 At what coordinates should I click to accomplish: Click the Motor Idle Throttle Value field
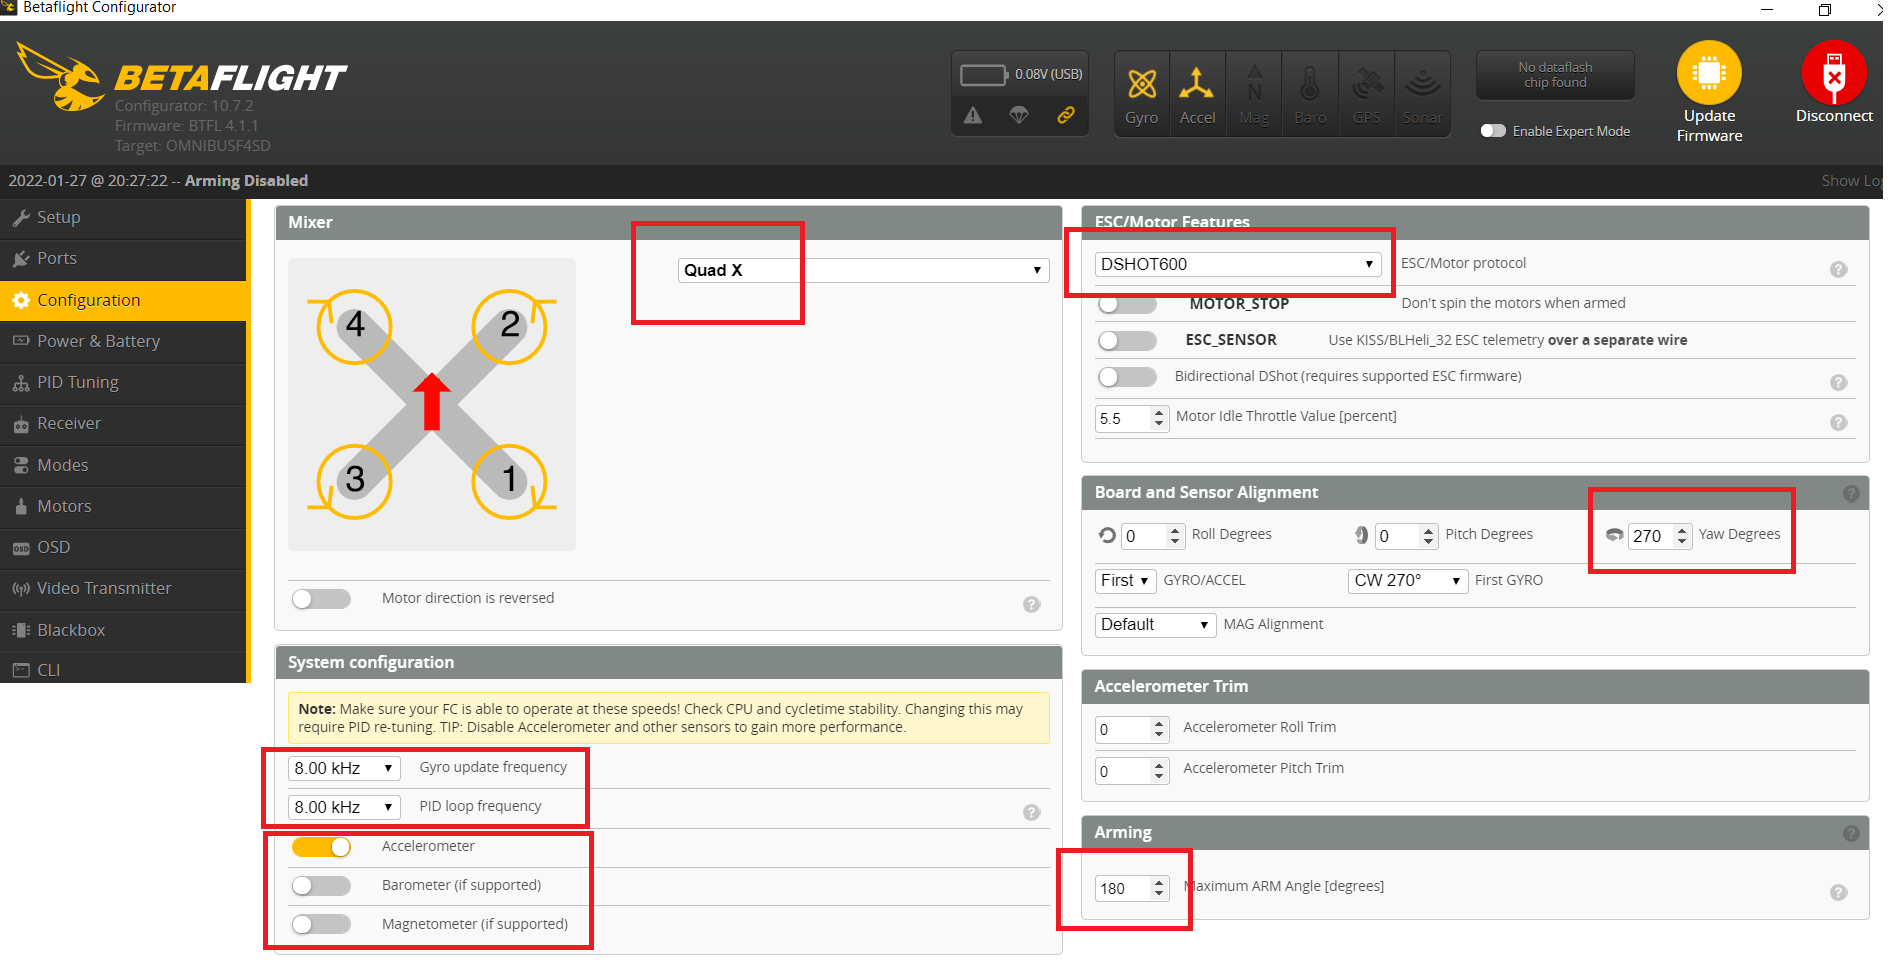pyautogui.click(x=1131, y=418)
